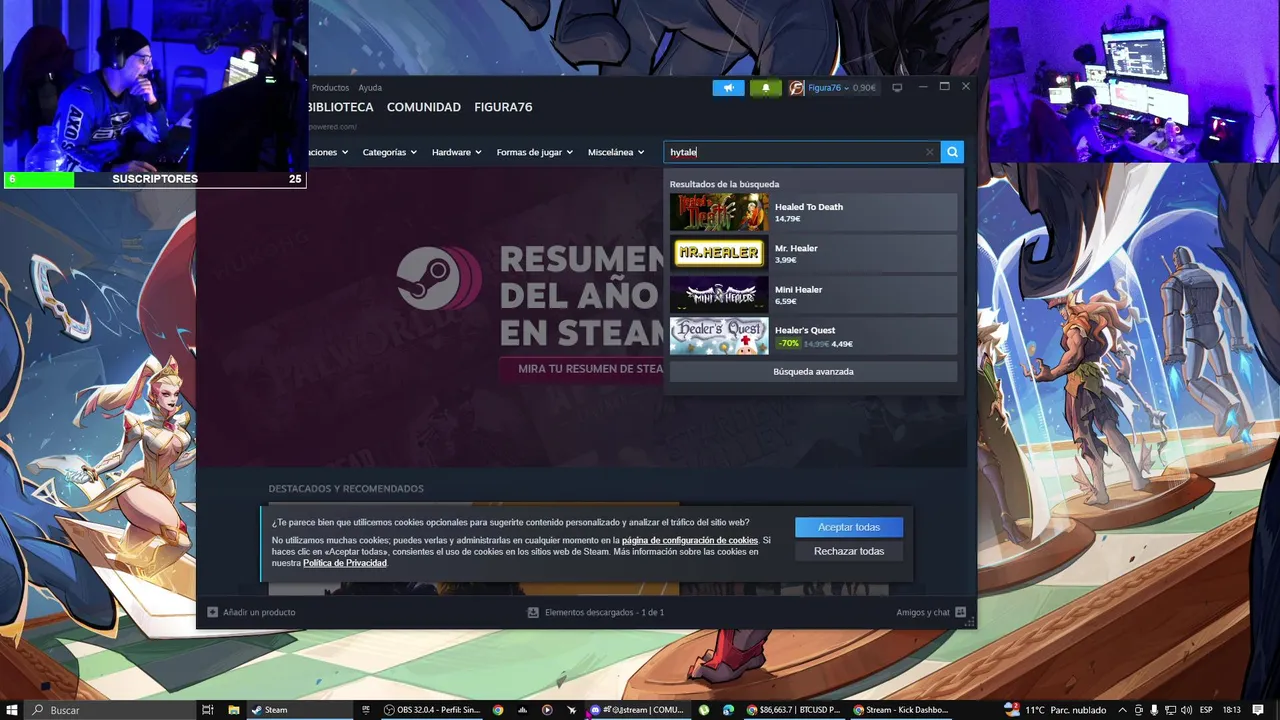
Task: Open the Stream - Kick Dashboard taskbar window
Action: (899, 710)
